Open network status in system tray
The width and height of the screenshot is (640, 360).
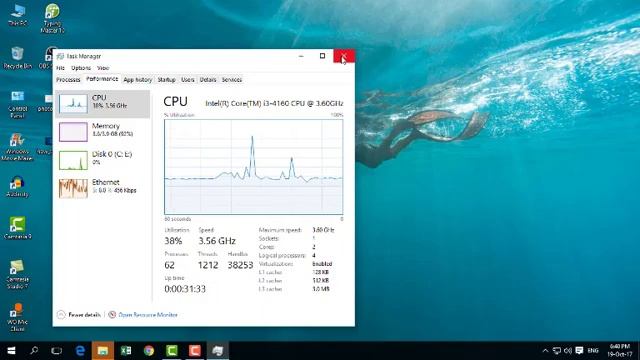557,351
